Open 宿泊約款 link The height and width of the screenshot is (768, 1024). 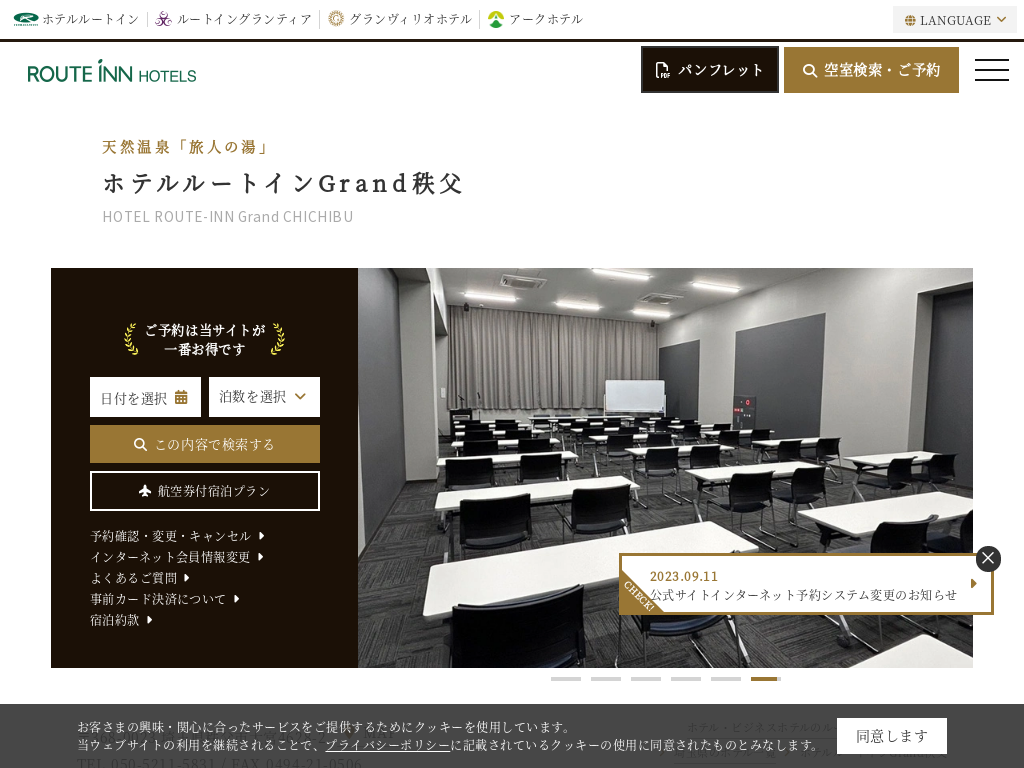(121, 620)
